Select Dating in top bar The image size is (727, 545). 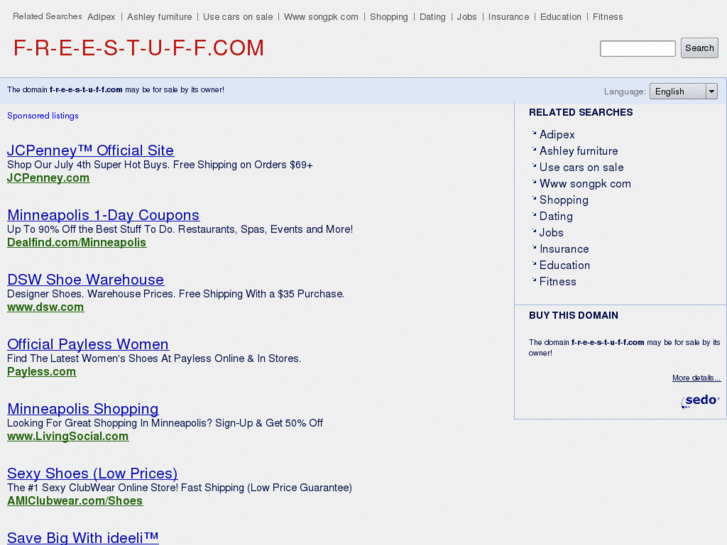(x=432, y=17)
